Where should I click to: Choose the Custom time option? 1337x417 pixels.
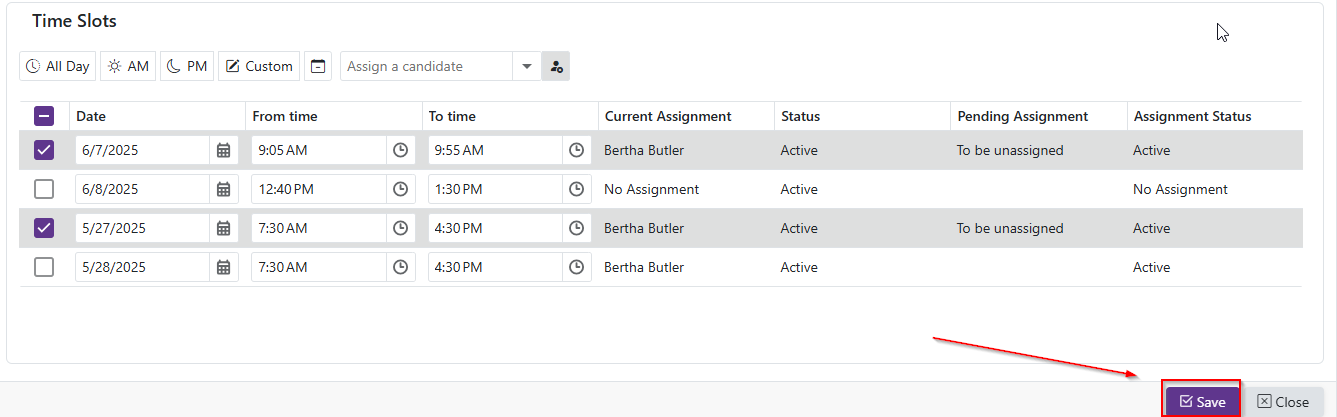pyautogui.click(x=259, y=66)
